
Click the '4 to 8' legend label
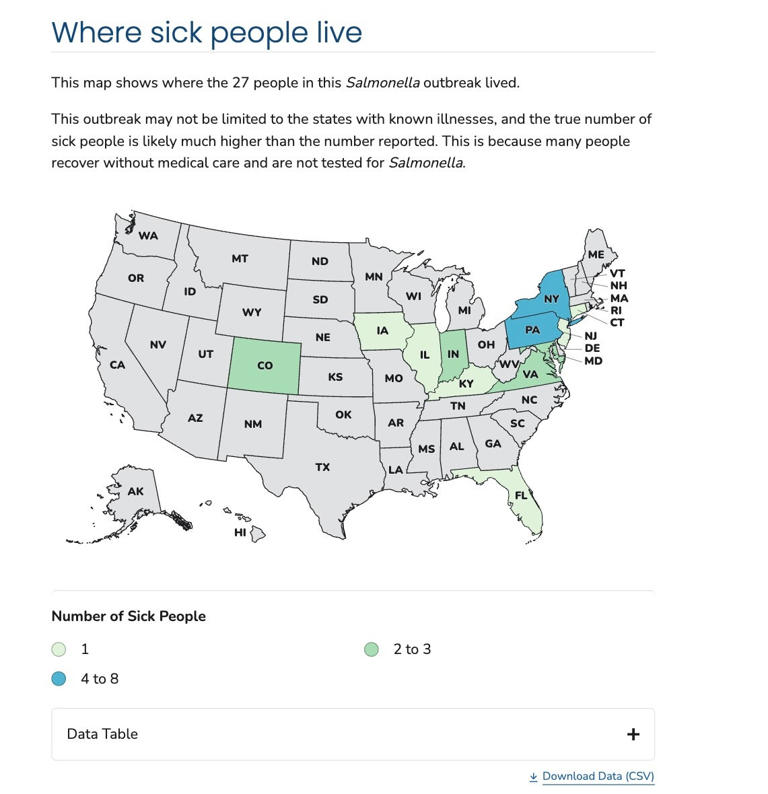click(100, 679)
